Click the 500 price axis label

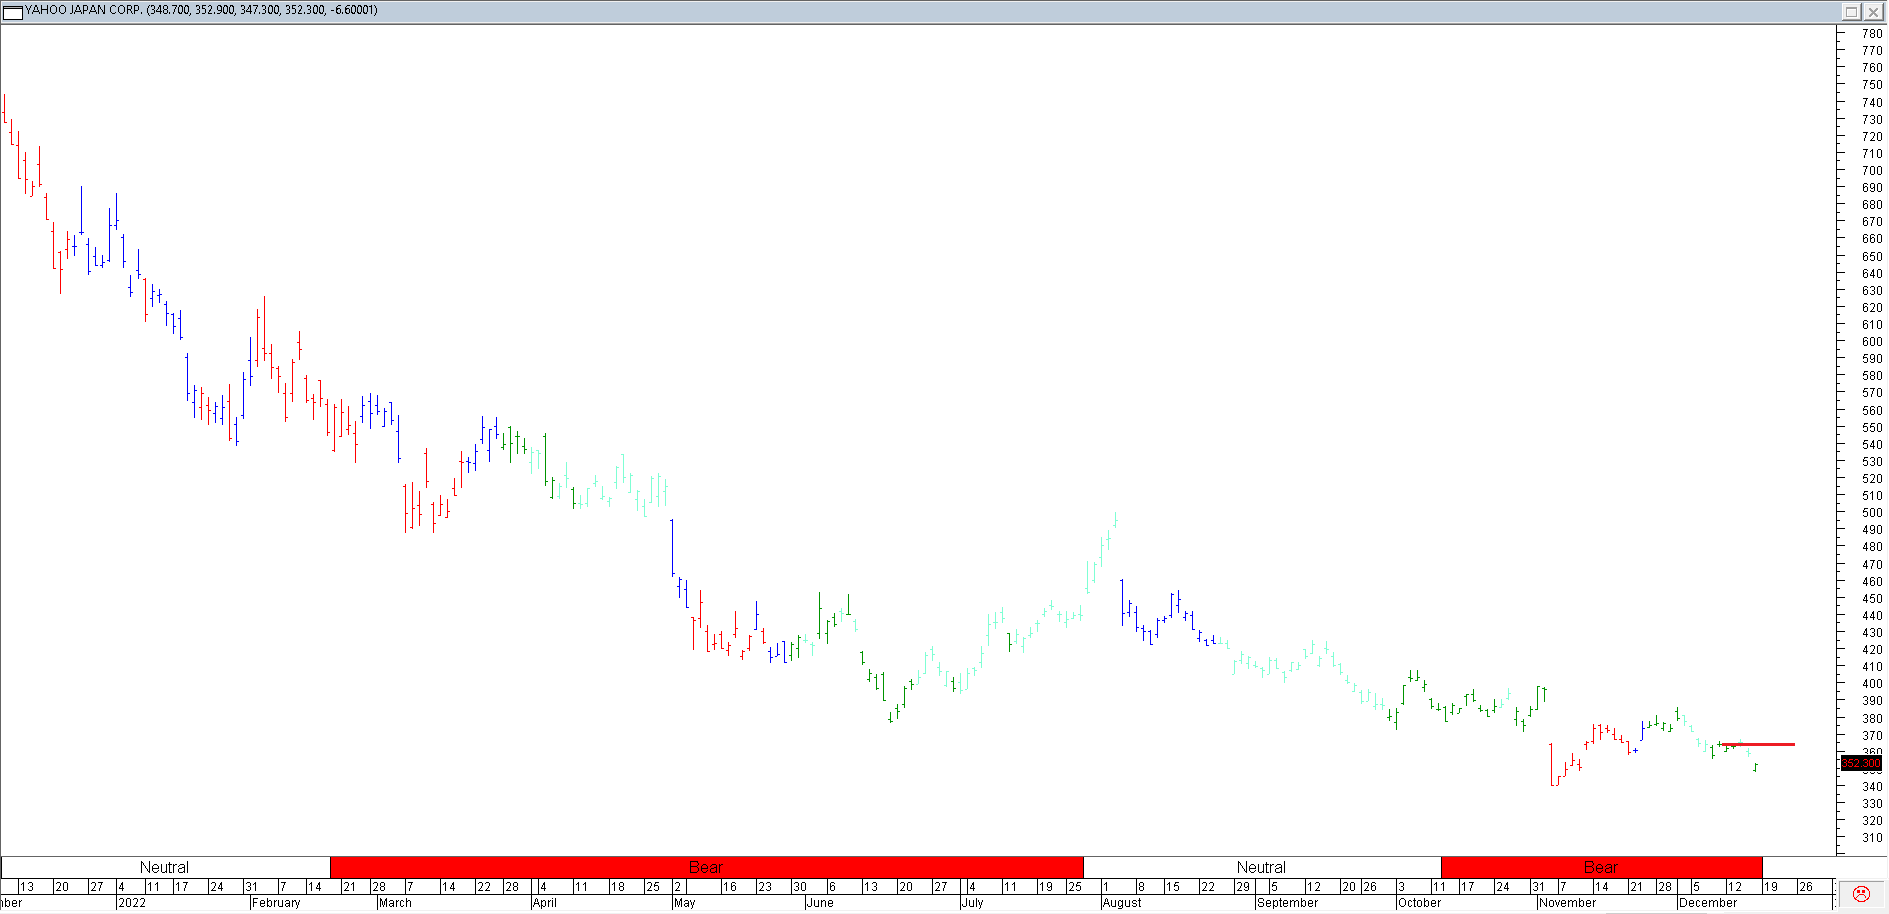click(1872, 513)
